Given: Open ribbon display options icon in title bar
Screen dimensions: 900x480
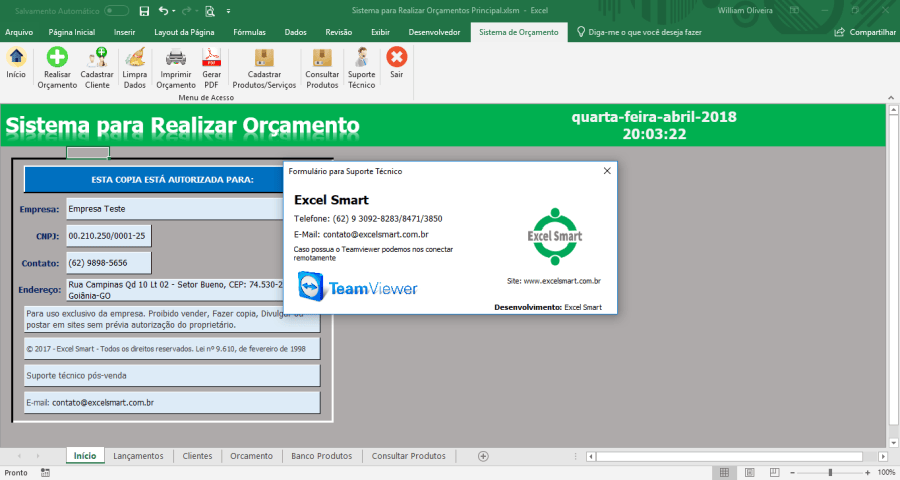Looking at the screenshot, I should 794,10.
